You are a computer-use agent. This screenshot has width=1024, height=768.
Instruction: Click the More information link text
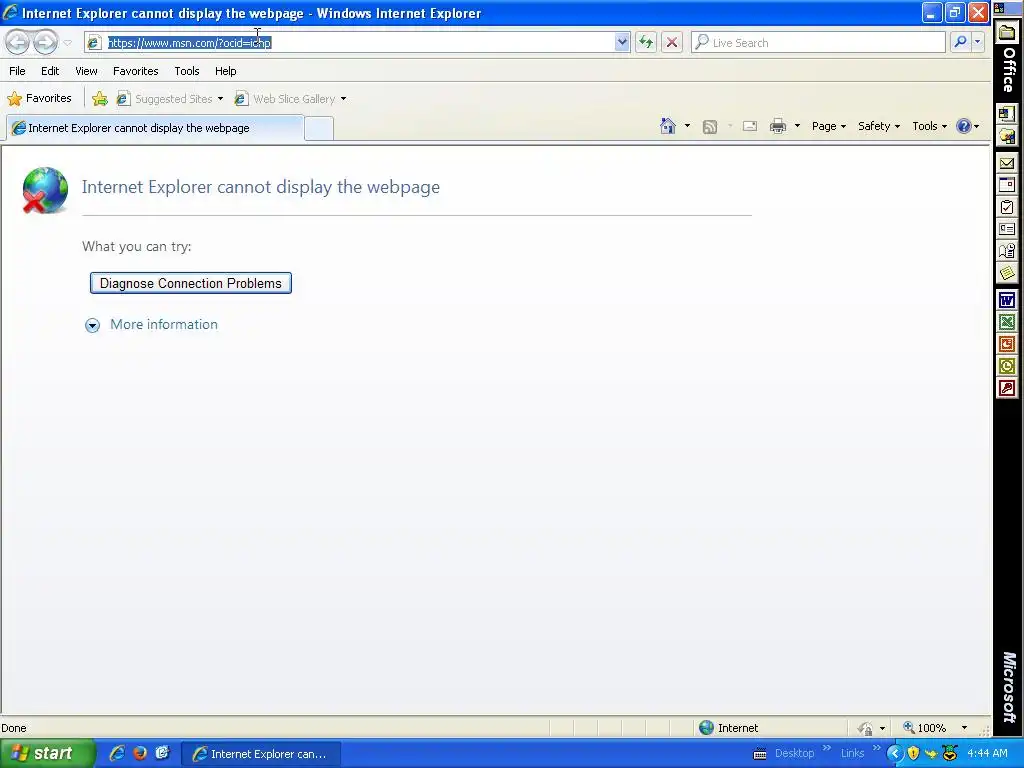[x=164, y=325]
